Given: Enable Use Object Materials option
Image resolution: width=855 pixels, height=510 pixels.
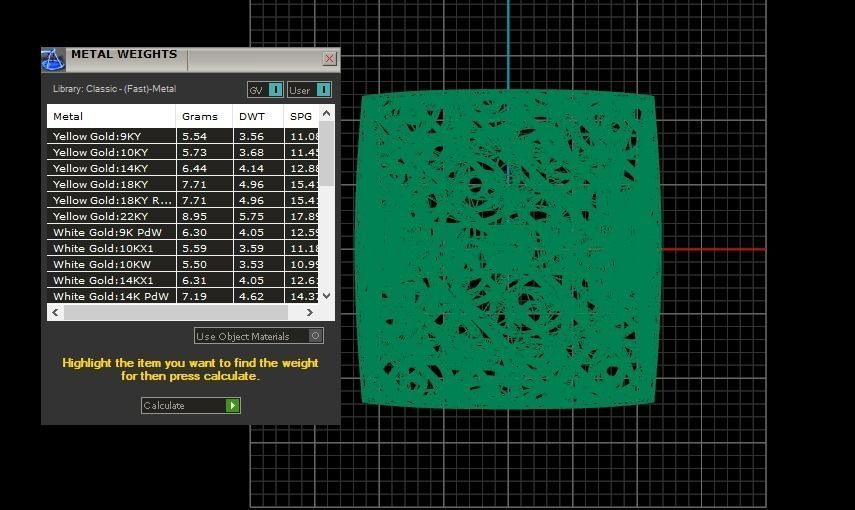Looking at the screenshot, I should click(259, 336).
